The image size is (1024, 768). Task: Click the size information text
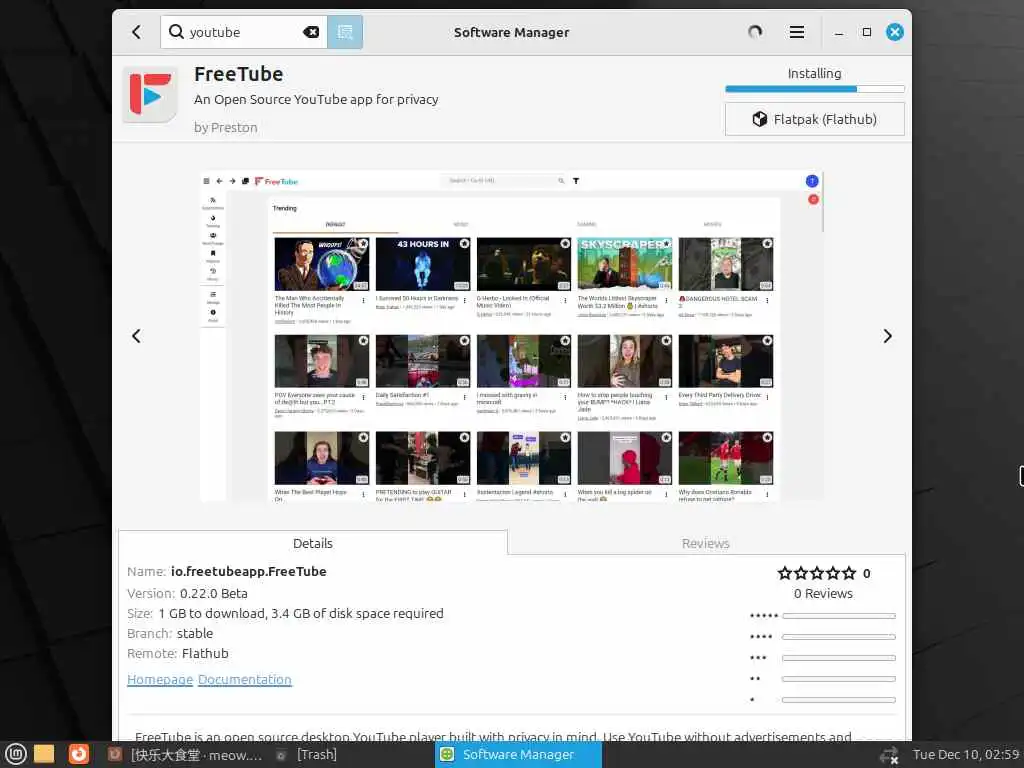click(285, 613)
